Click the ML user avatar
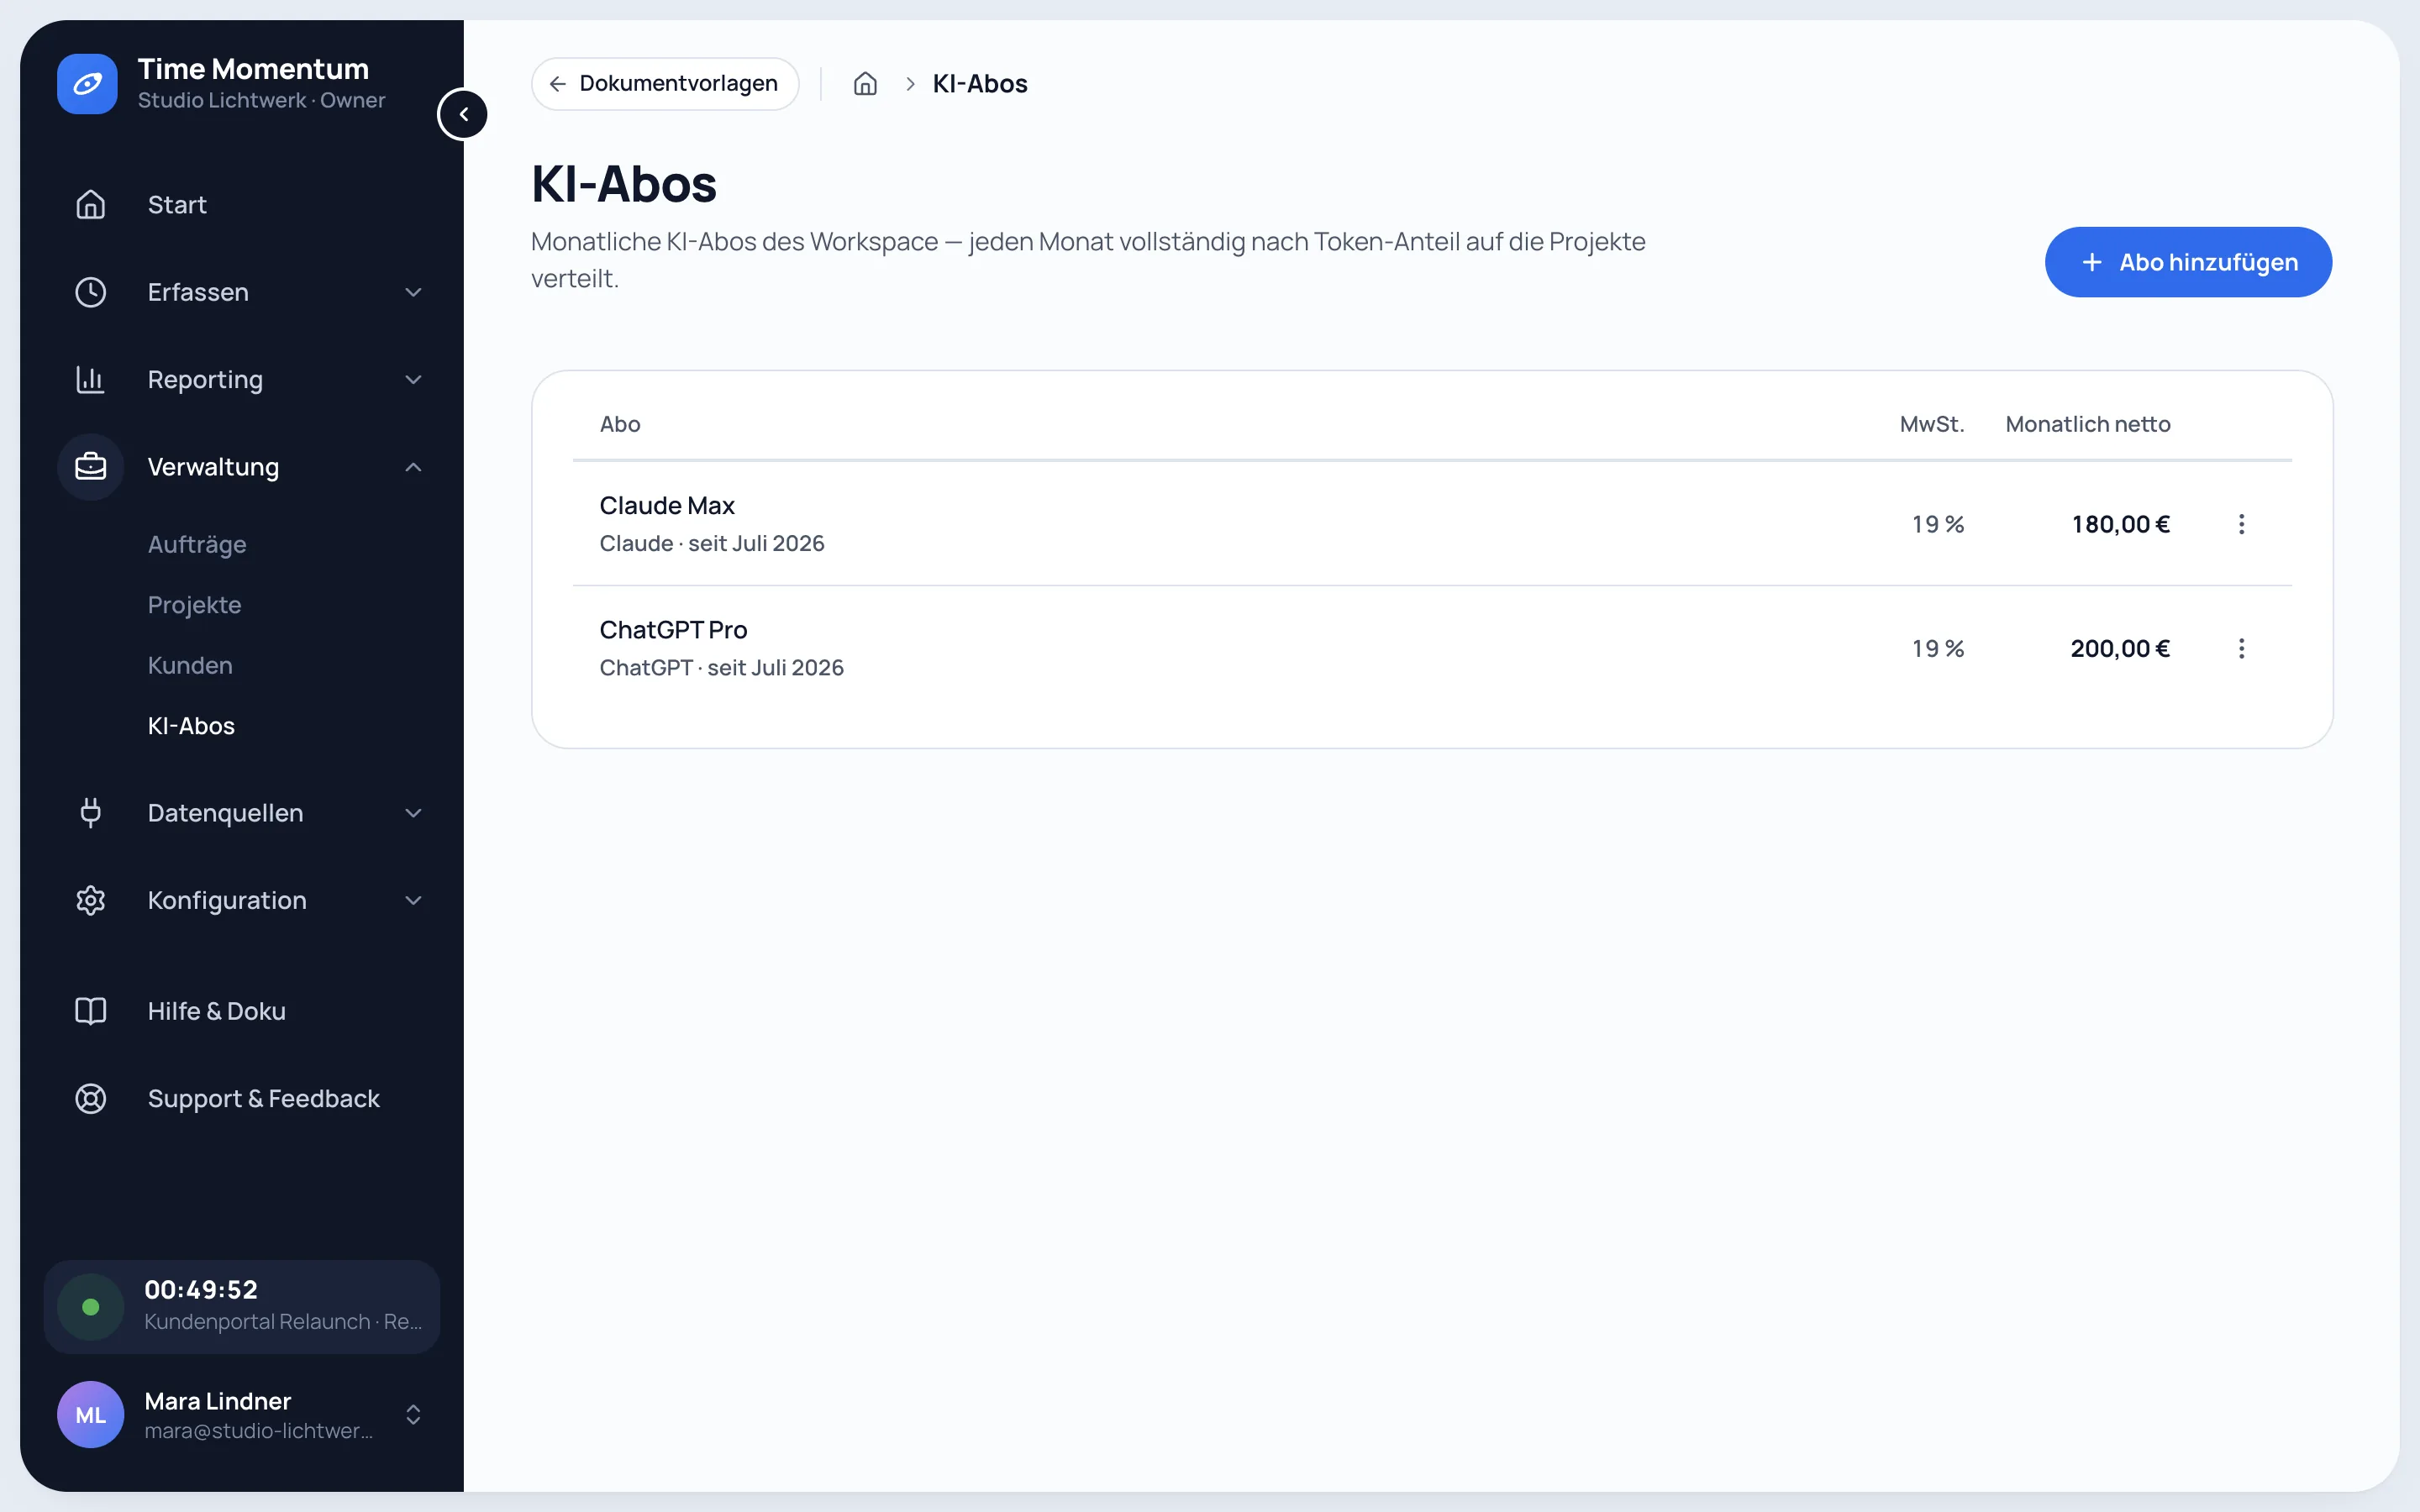 (91, 1414)
